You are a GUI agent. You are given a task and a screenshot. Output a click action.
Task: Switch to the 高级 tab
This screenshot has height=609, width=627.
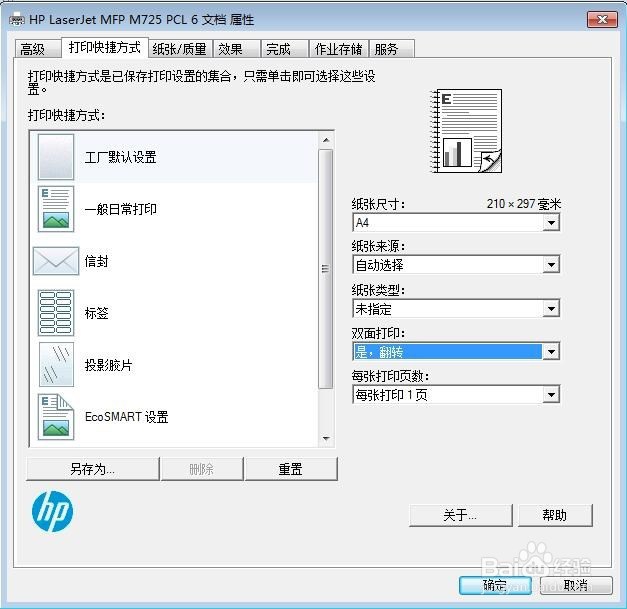[x=36, y=49]
